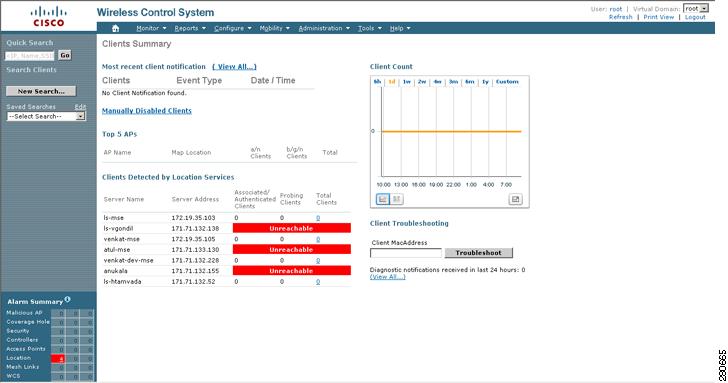This screenshot has width=728, height=383.
Task: Click the Refresh link
Action: coord(621,17)
